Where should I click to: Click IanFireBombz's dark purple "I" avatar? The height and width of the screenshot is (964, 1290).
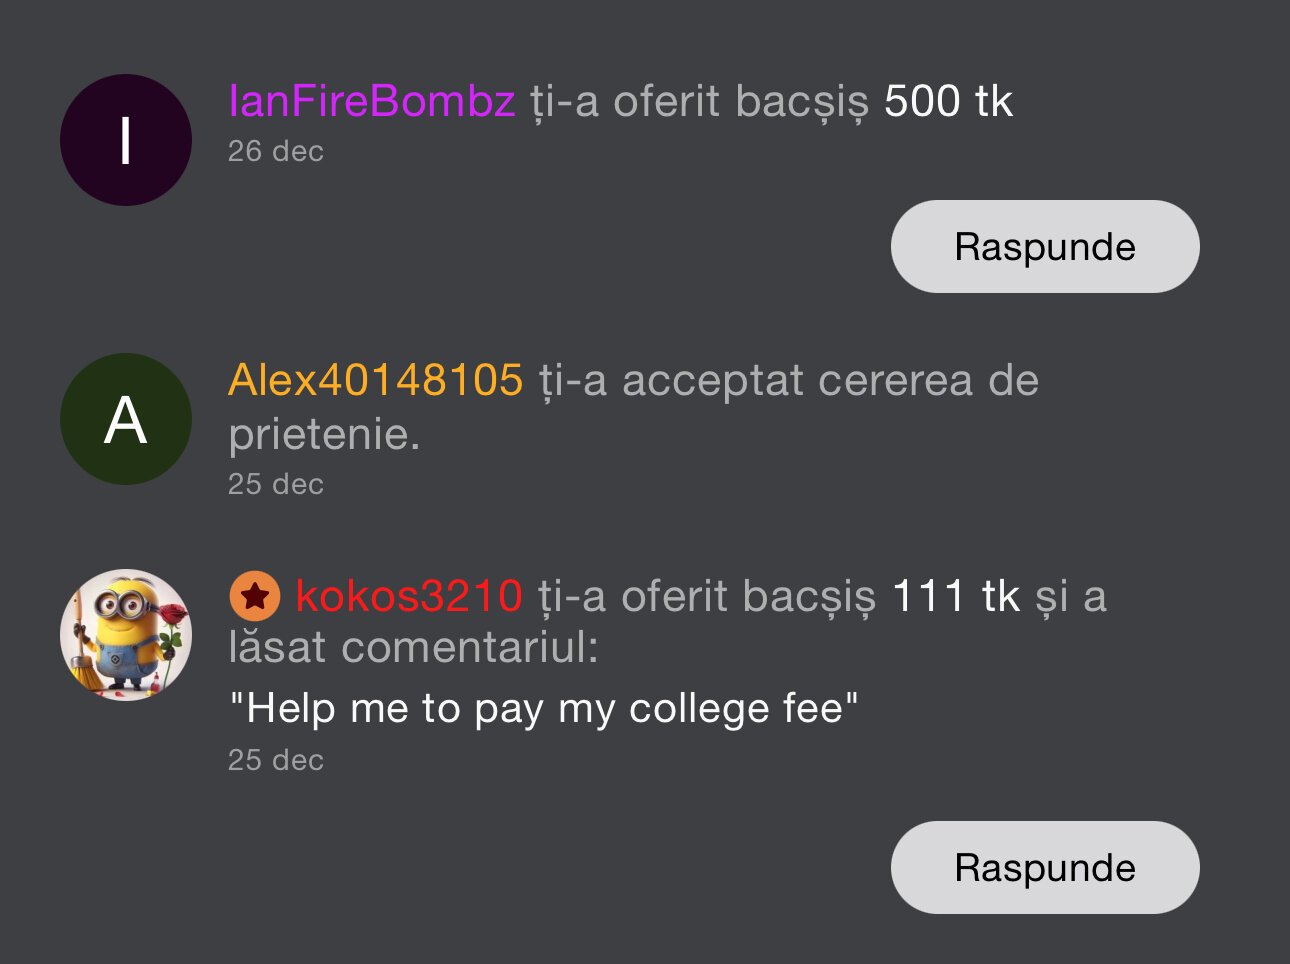click(126, 140)
